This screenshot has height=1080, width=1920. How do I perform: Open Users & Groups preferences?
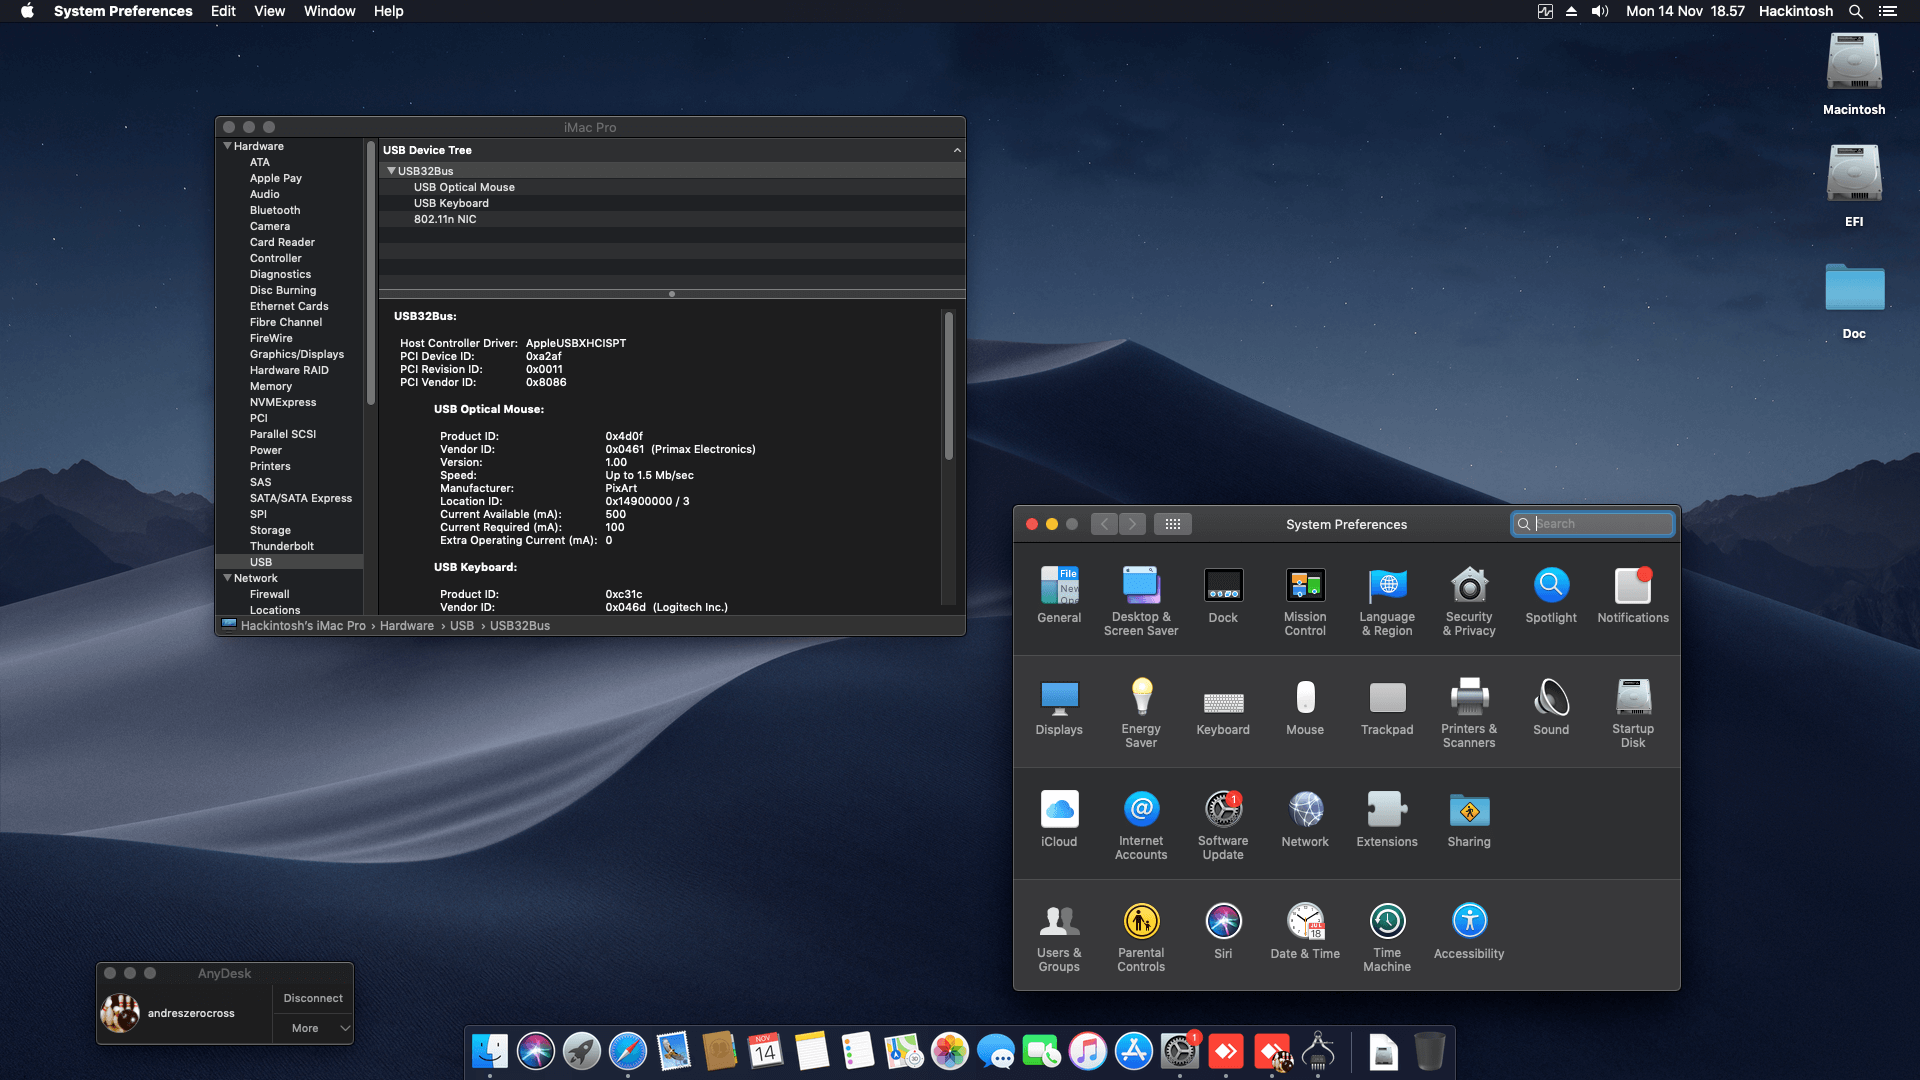click(1059, 936)
